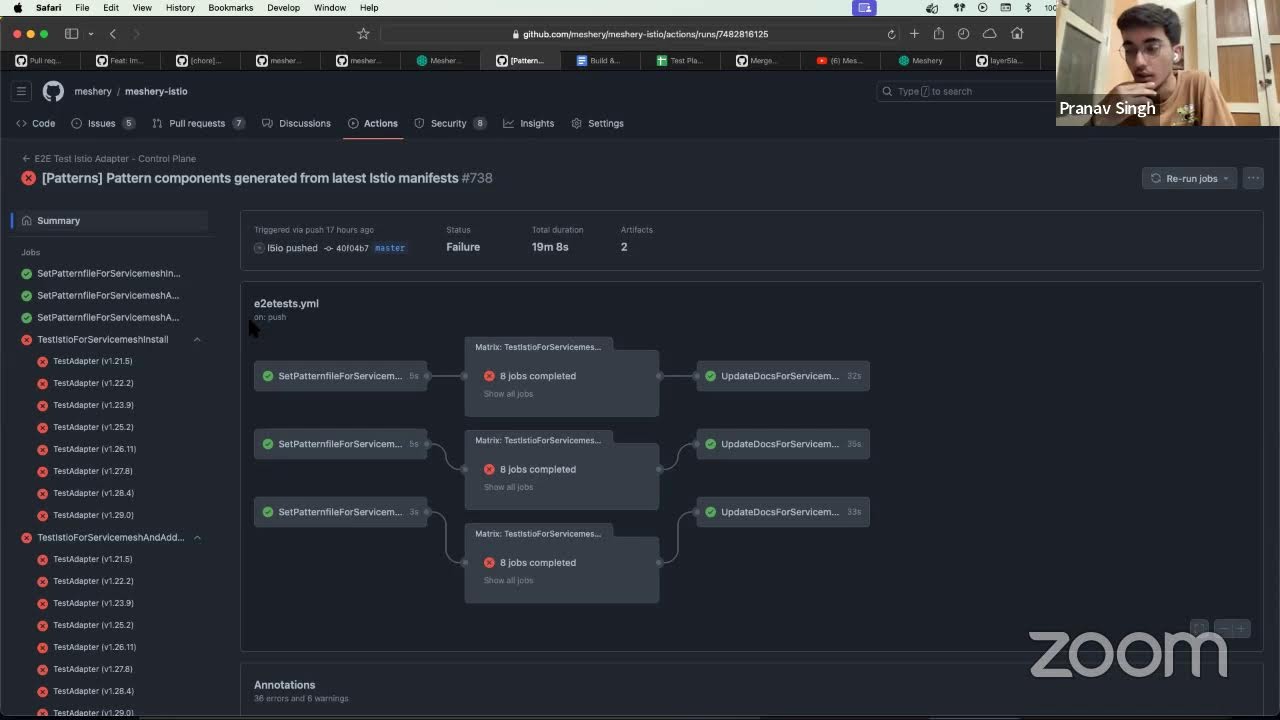Switch to Pull requests tab
Screen dimensions: 1280x720
pos(198,123)
